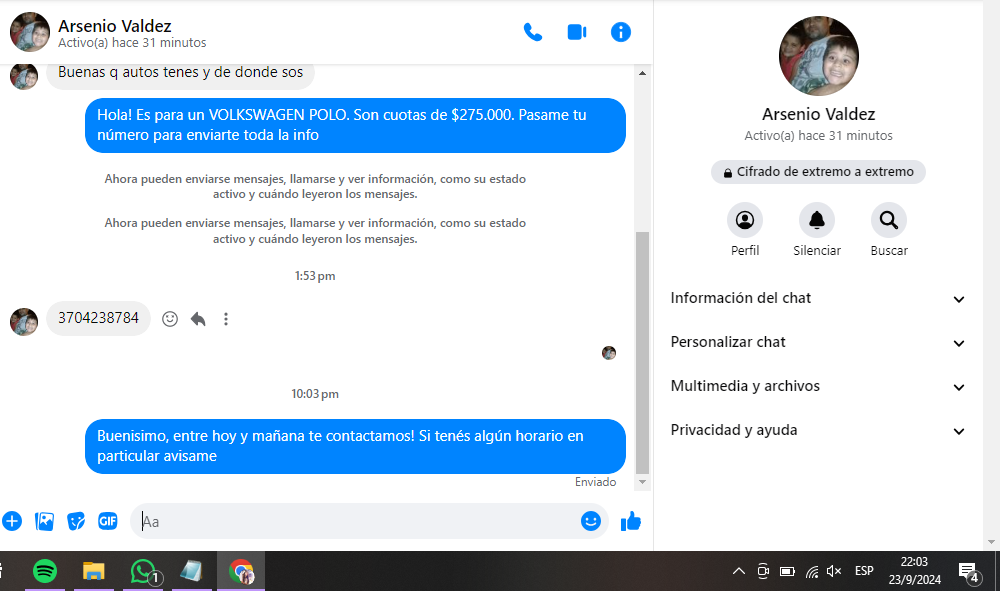
Task: Click the 1:53 pm timestamp
Action: click(x=315, y=276)
